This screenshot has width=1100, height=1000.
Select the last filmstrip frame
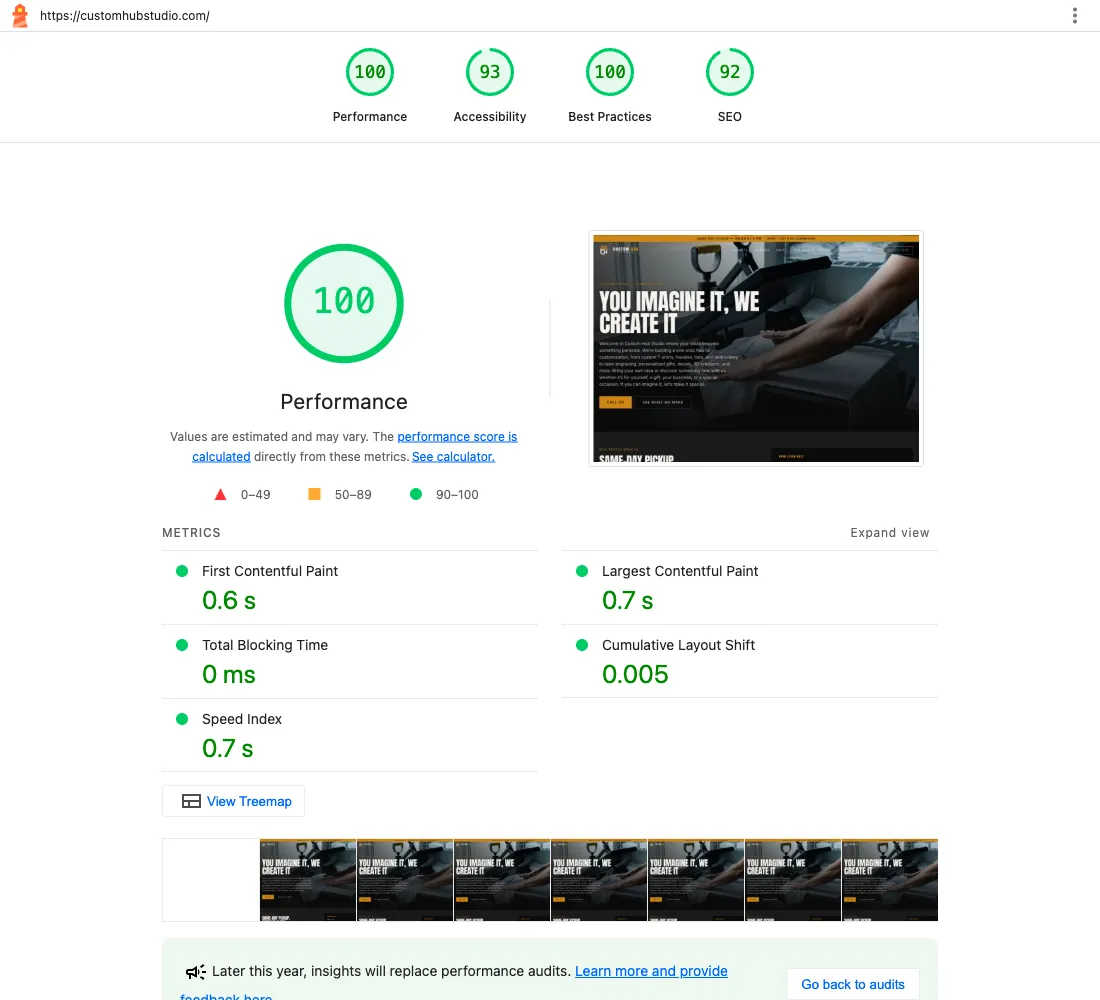pyautogui.click(x=890, y=880)
